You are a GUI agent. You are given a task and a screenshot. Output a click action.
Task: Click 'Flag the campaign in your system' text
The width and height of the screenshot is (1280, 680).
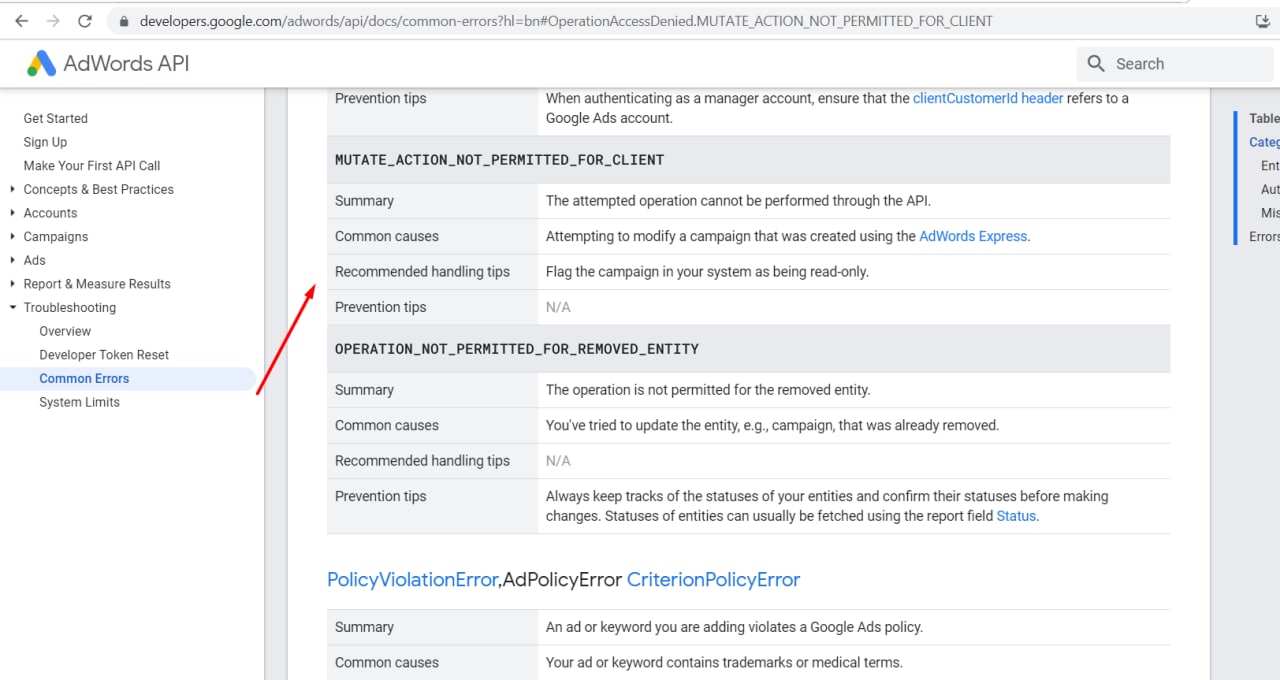(x=707, y=272)
